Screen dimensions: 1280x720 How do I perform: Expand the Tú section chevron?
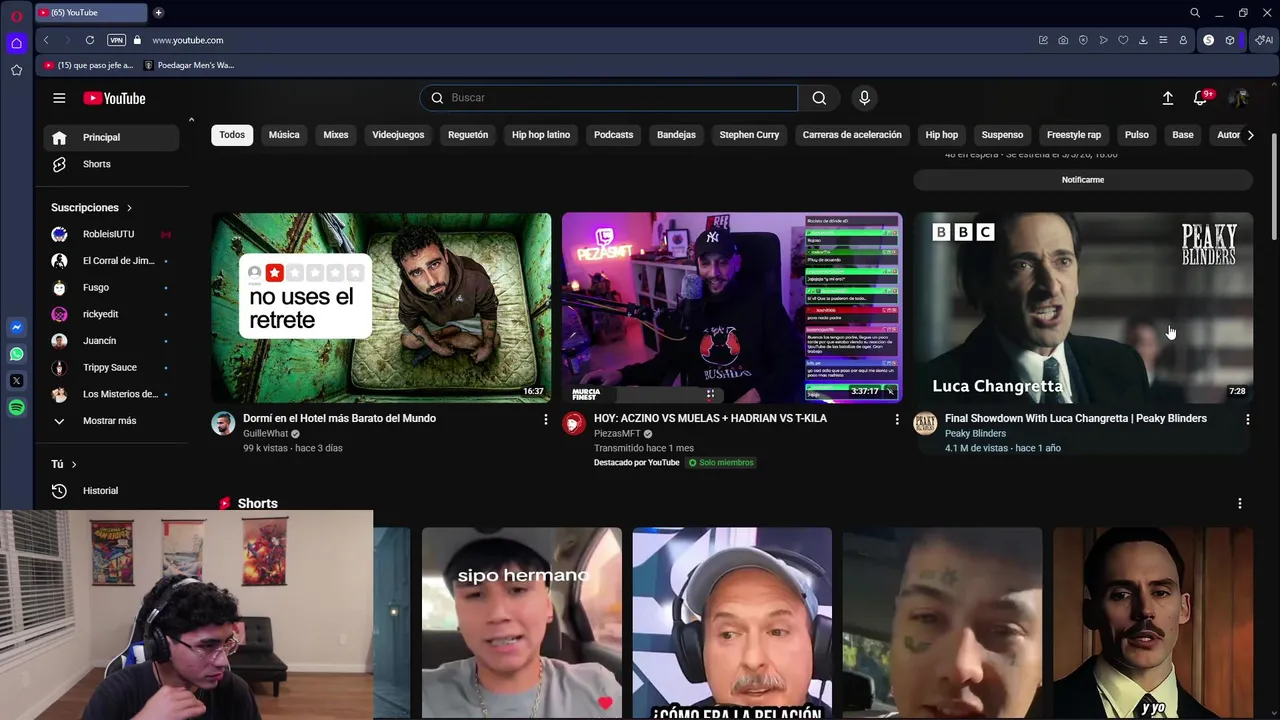point(74,464)
